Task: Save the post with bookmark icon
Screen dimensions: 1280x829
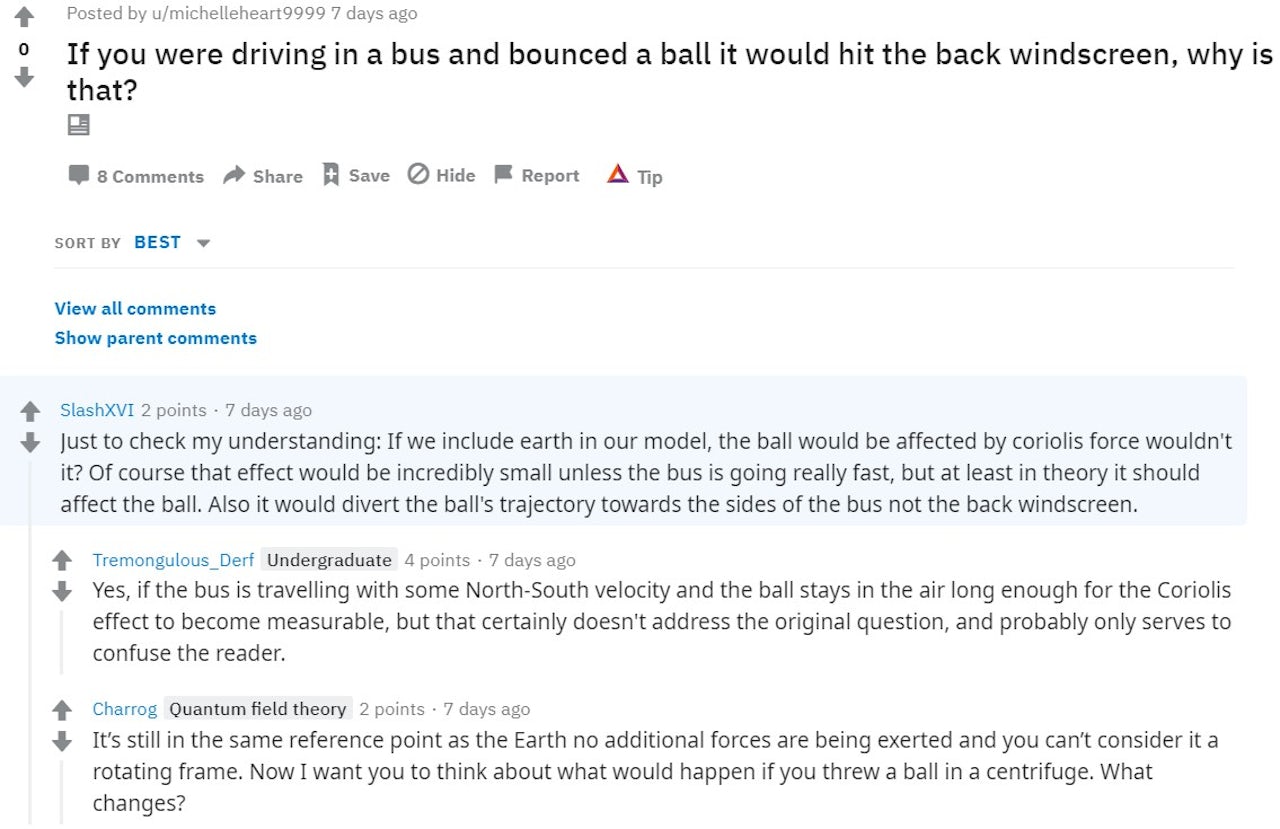Action: pos(356,176)
